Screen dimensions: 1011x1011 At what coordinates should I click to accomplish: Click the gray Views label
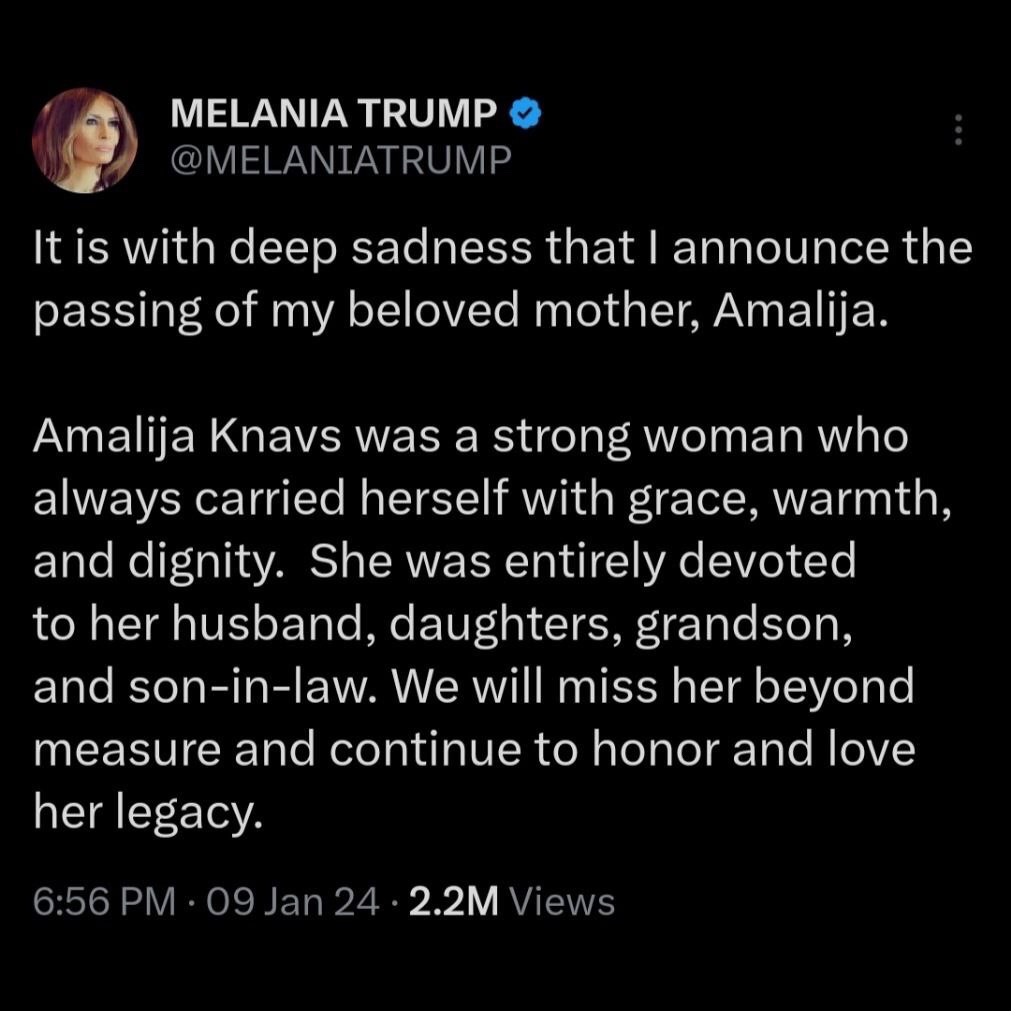tap(562, 902)
